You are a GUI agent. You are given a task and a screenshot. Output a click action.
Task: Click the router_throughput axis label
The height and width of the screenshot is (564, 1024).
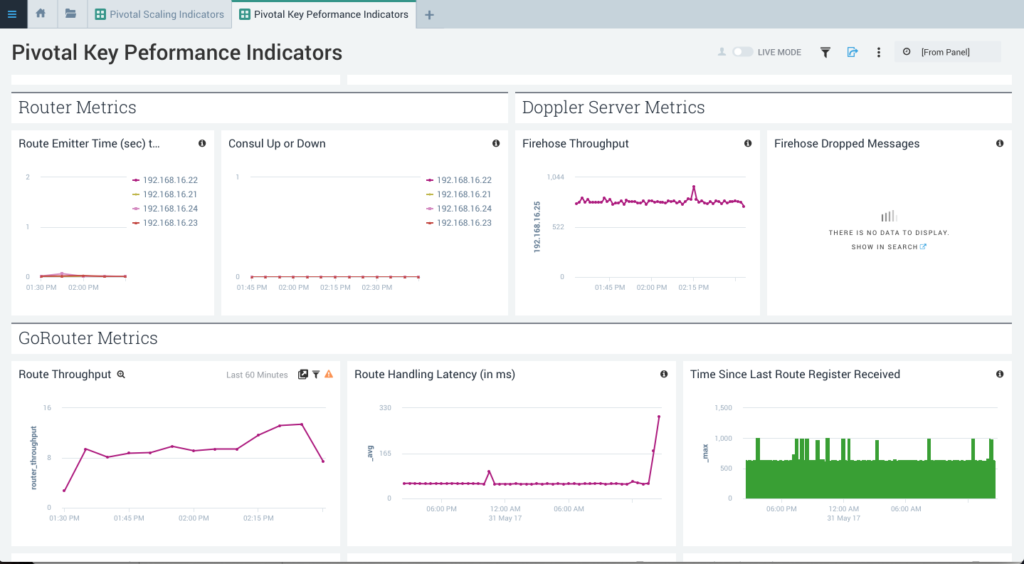tap(34, 458)
